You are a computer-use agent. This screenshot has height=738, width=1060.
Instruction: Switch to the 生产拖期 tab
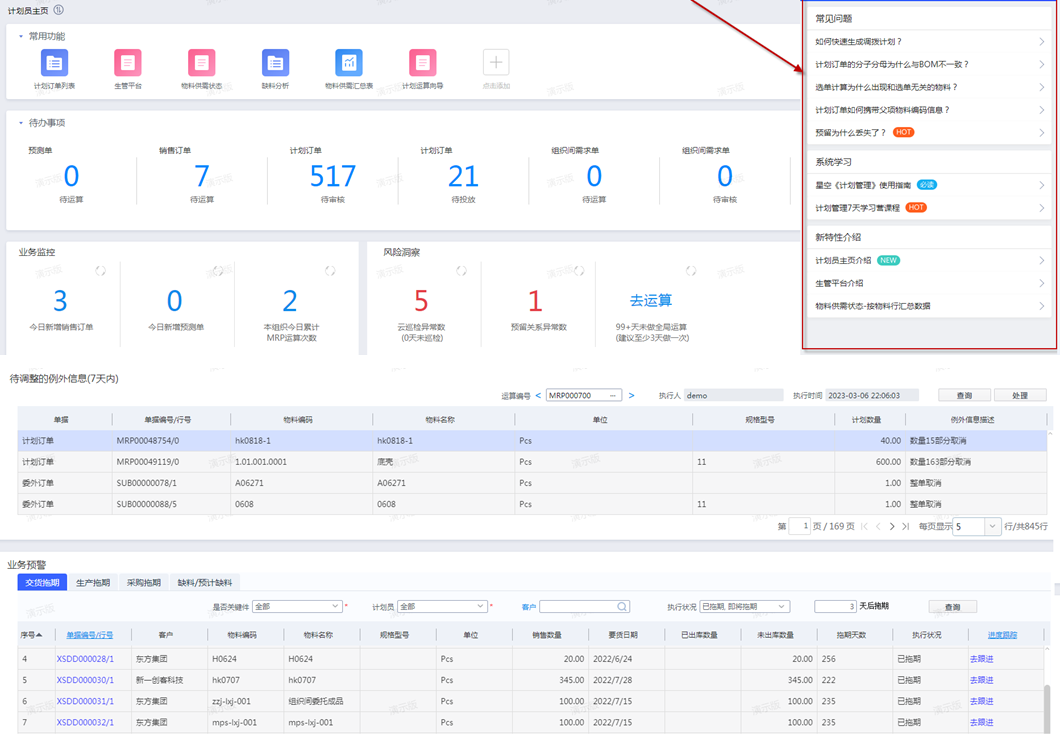(93, 582)
